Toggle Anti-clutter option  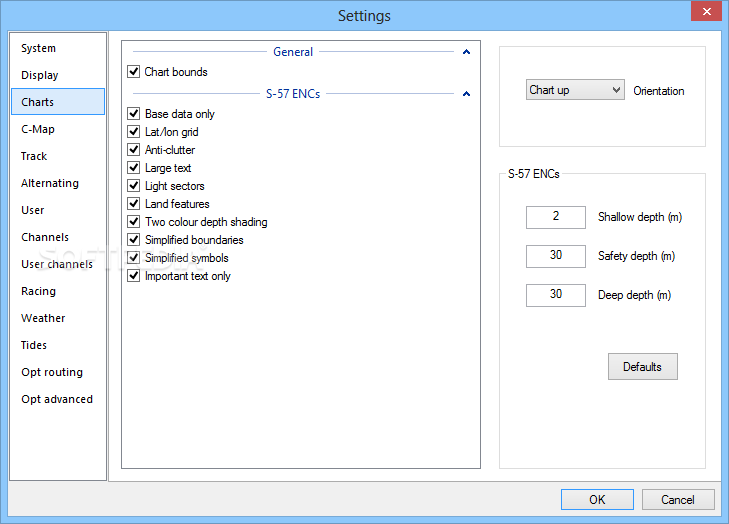133,150
